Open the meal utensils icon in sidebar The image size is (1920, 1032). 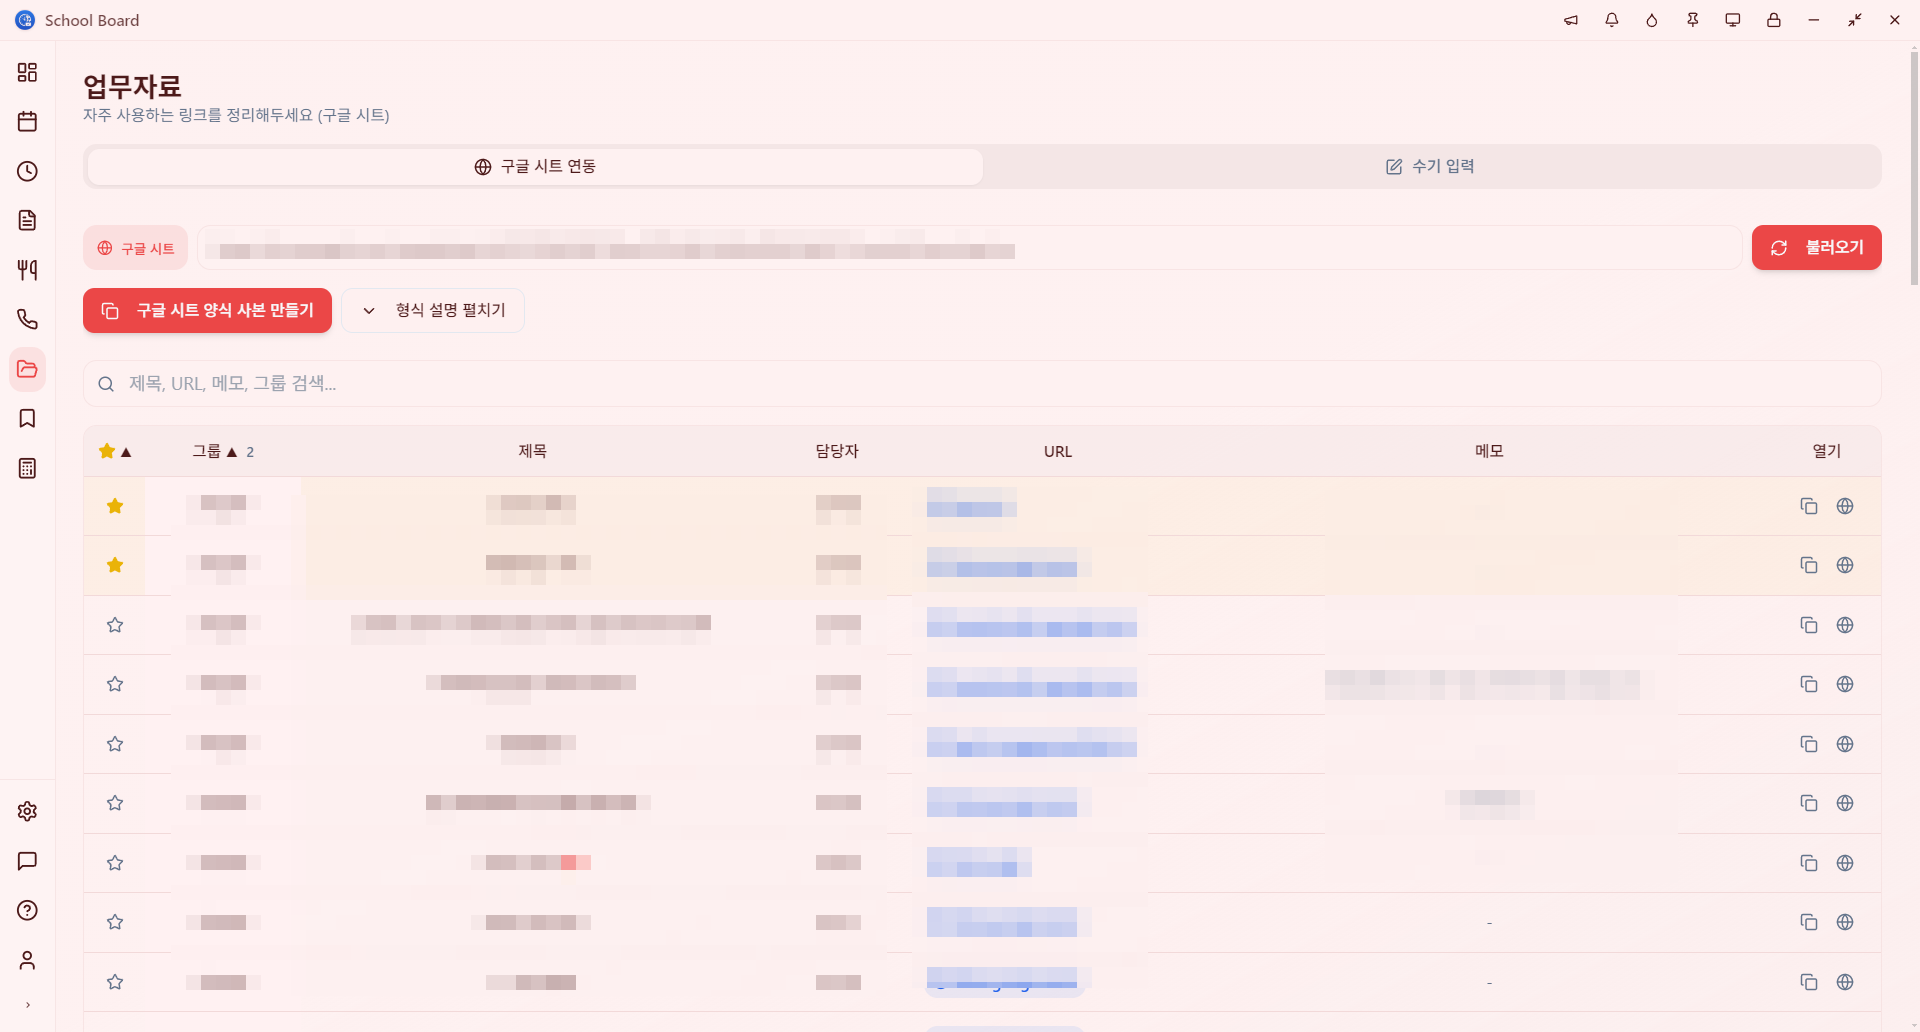[x=27, y=270]
